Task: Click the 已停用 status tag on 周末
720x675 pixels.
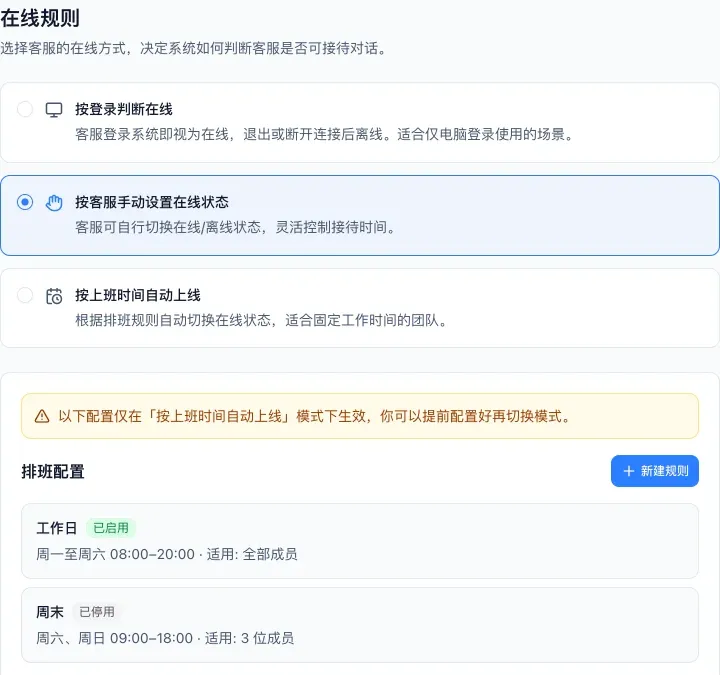Action: 97,612
